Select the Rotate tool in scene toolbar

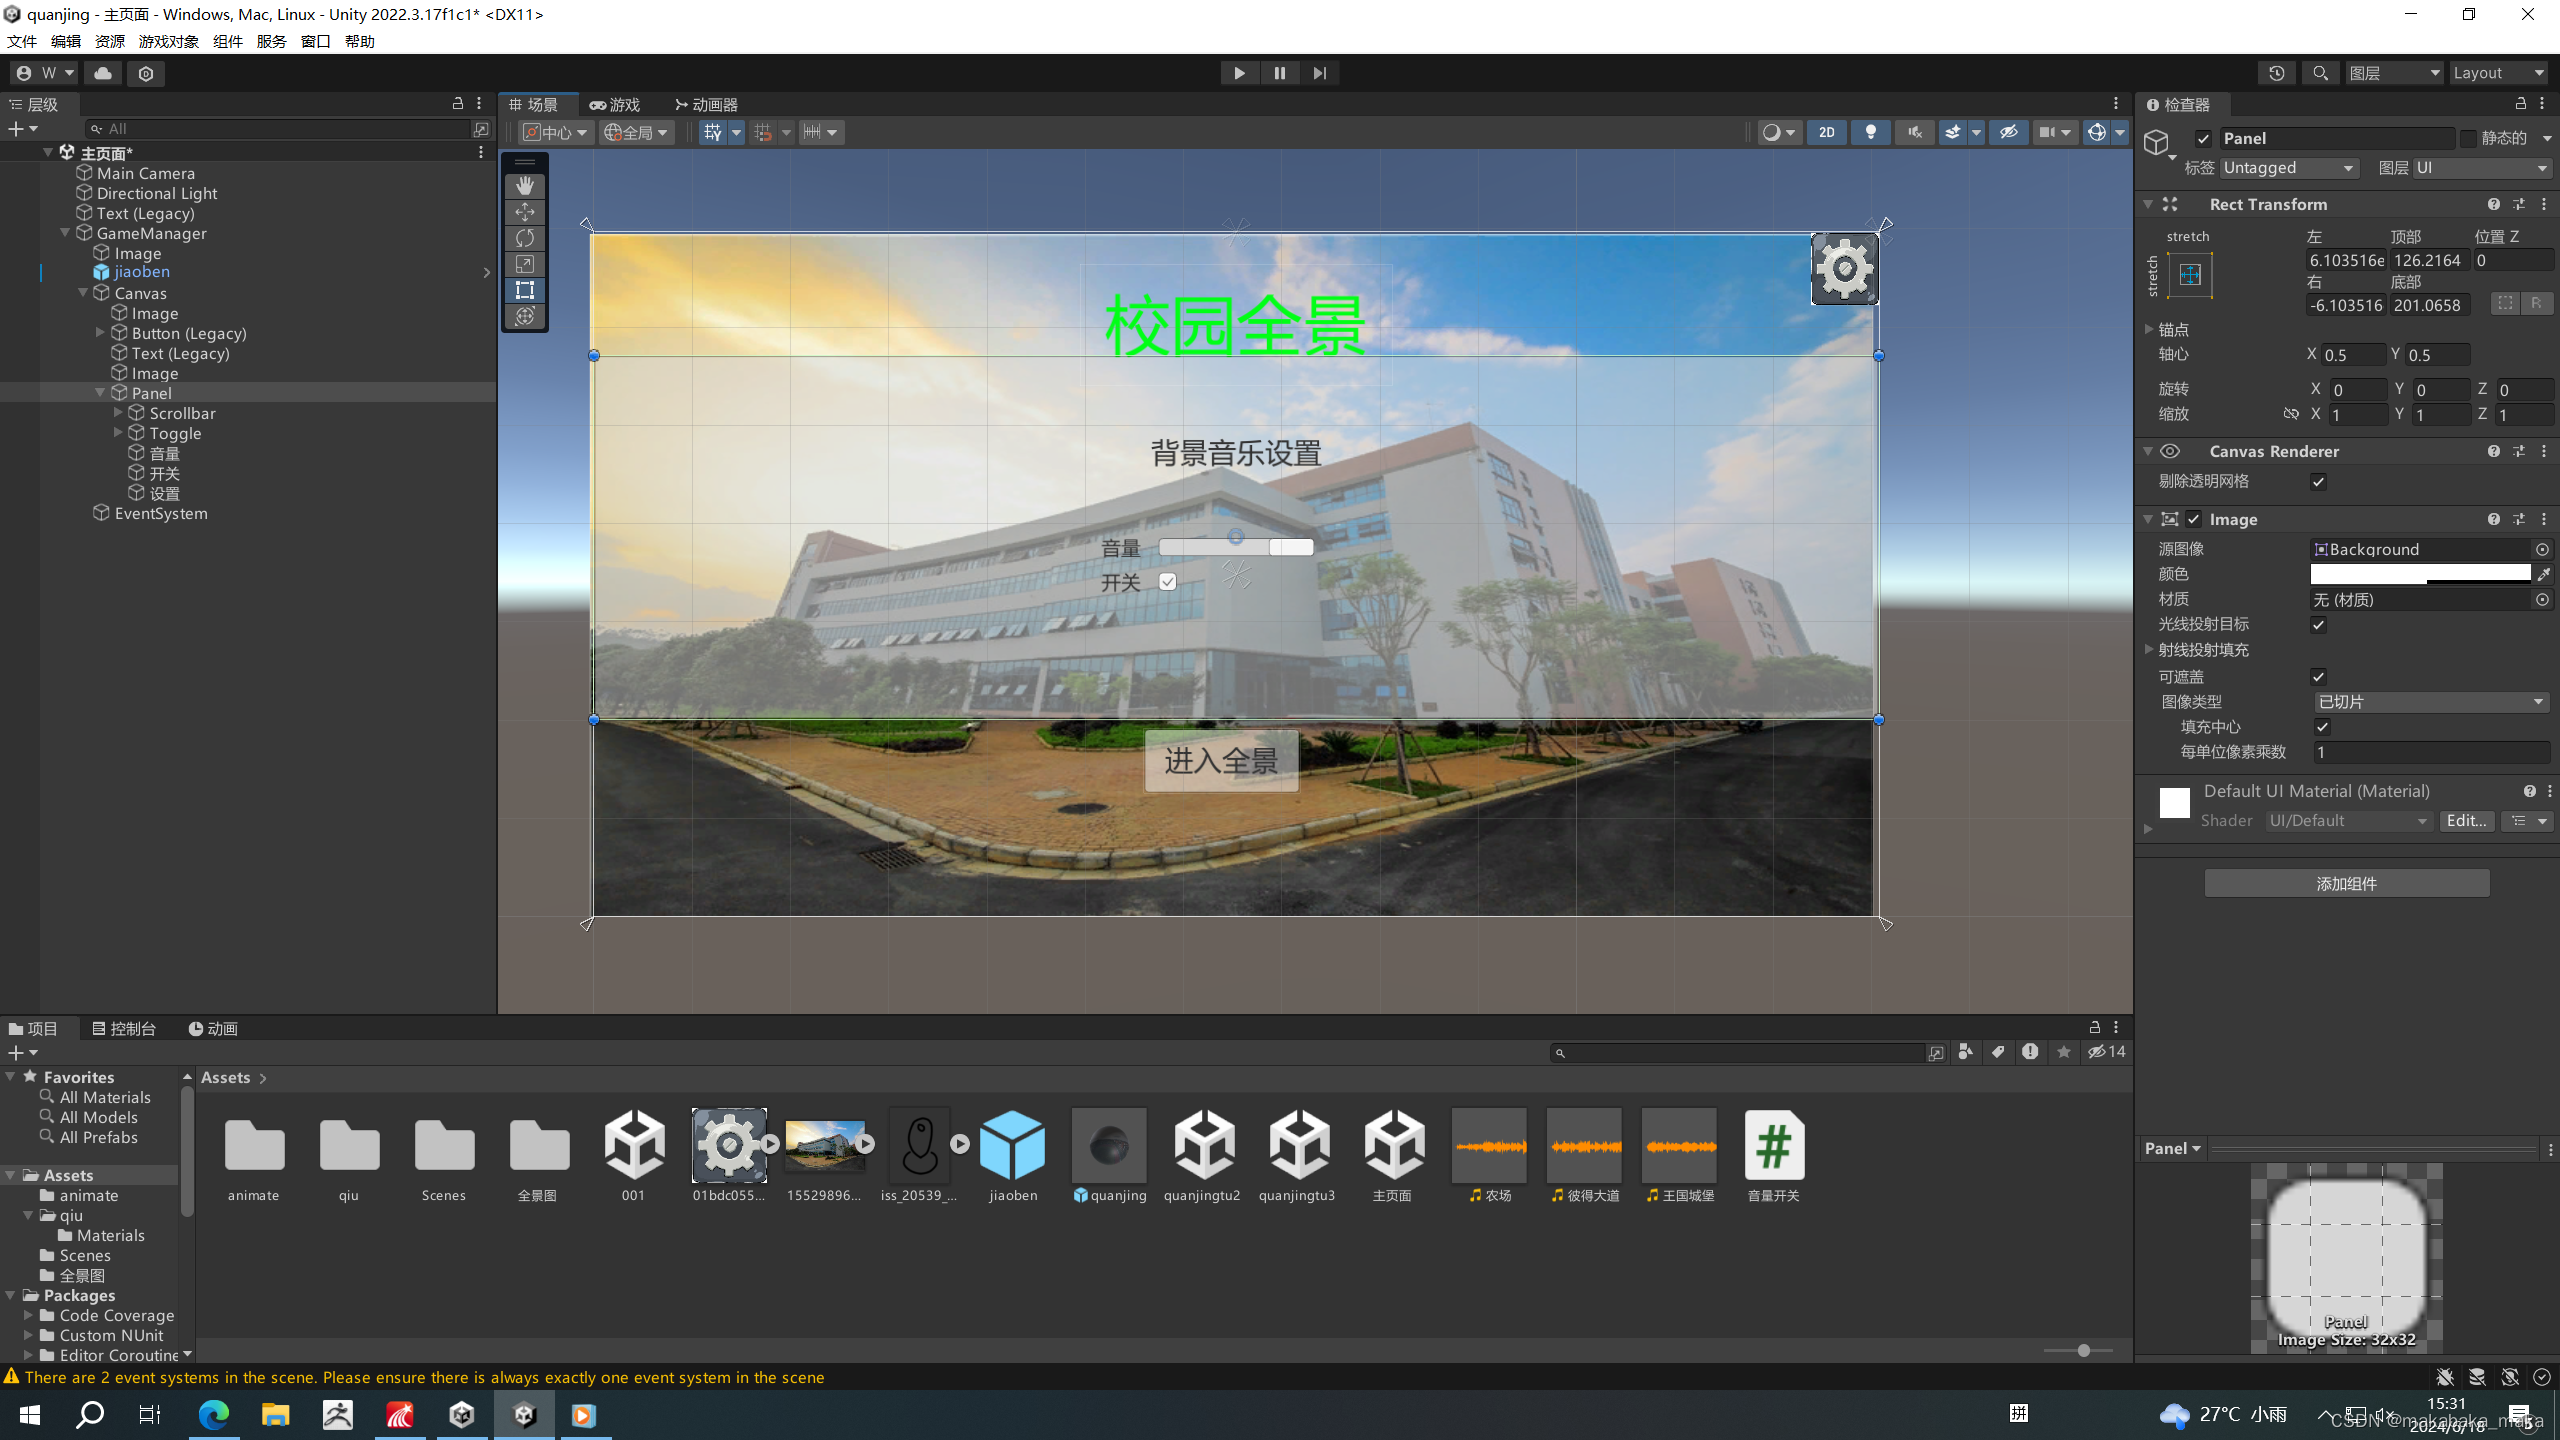click(x=524, y=238)
